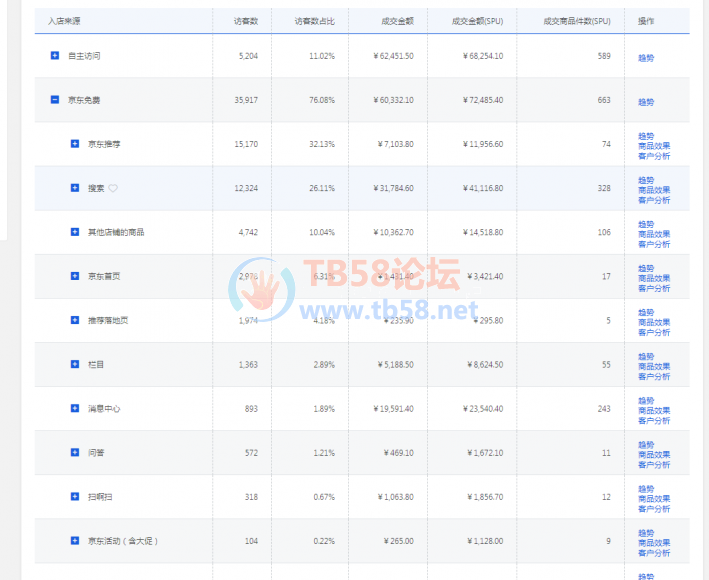The width and height of the screenshot is (709, 580).
Task: Expand the 自主访问 row
Action: (55, 56)
